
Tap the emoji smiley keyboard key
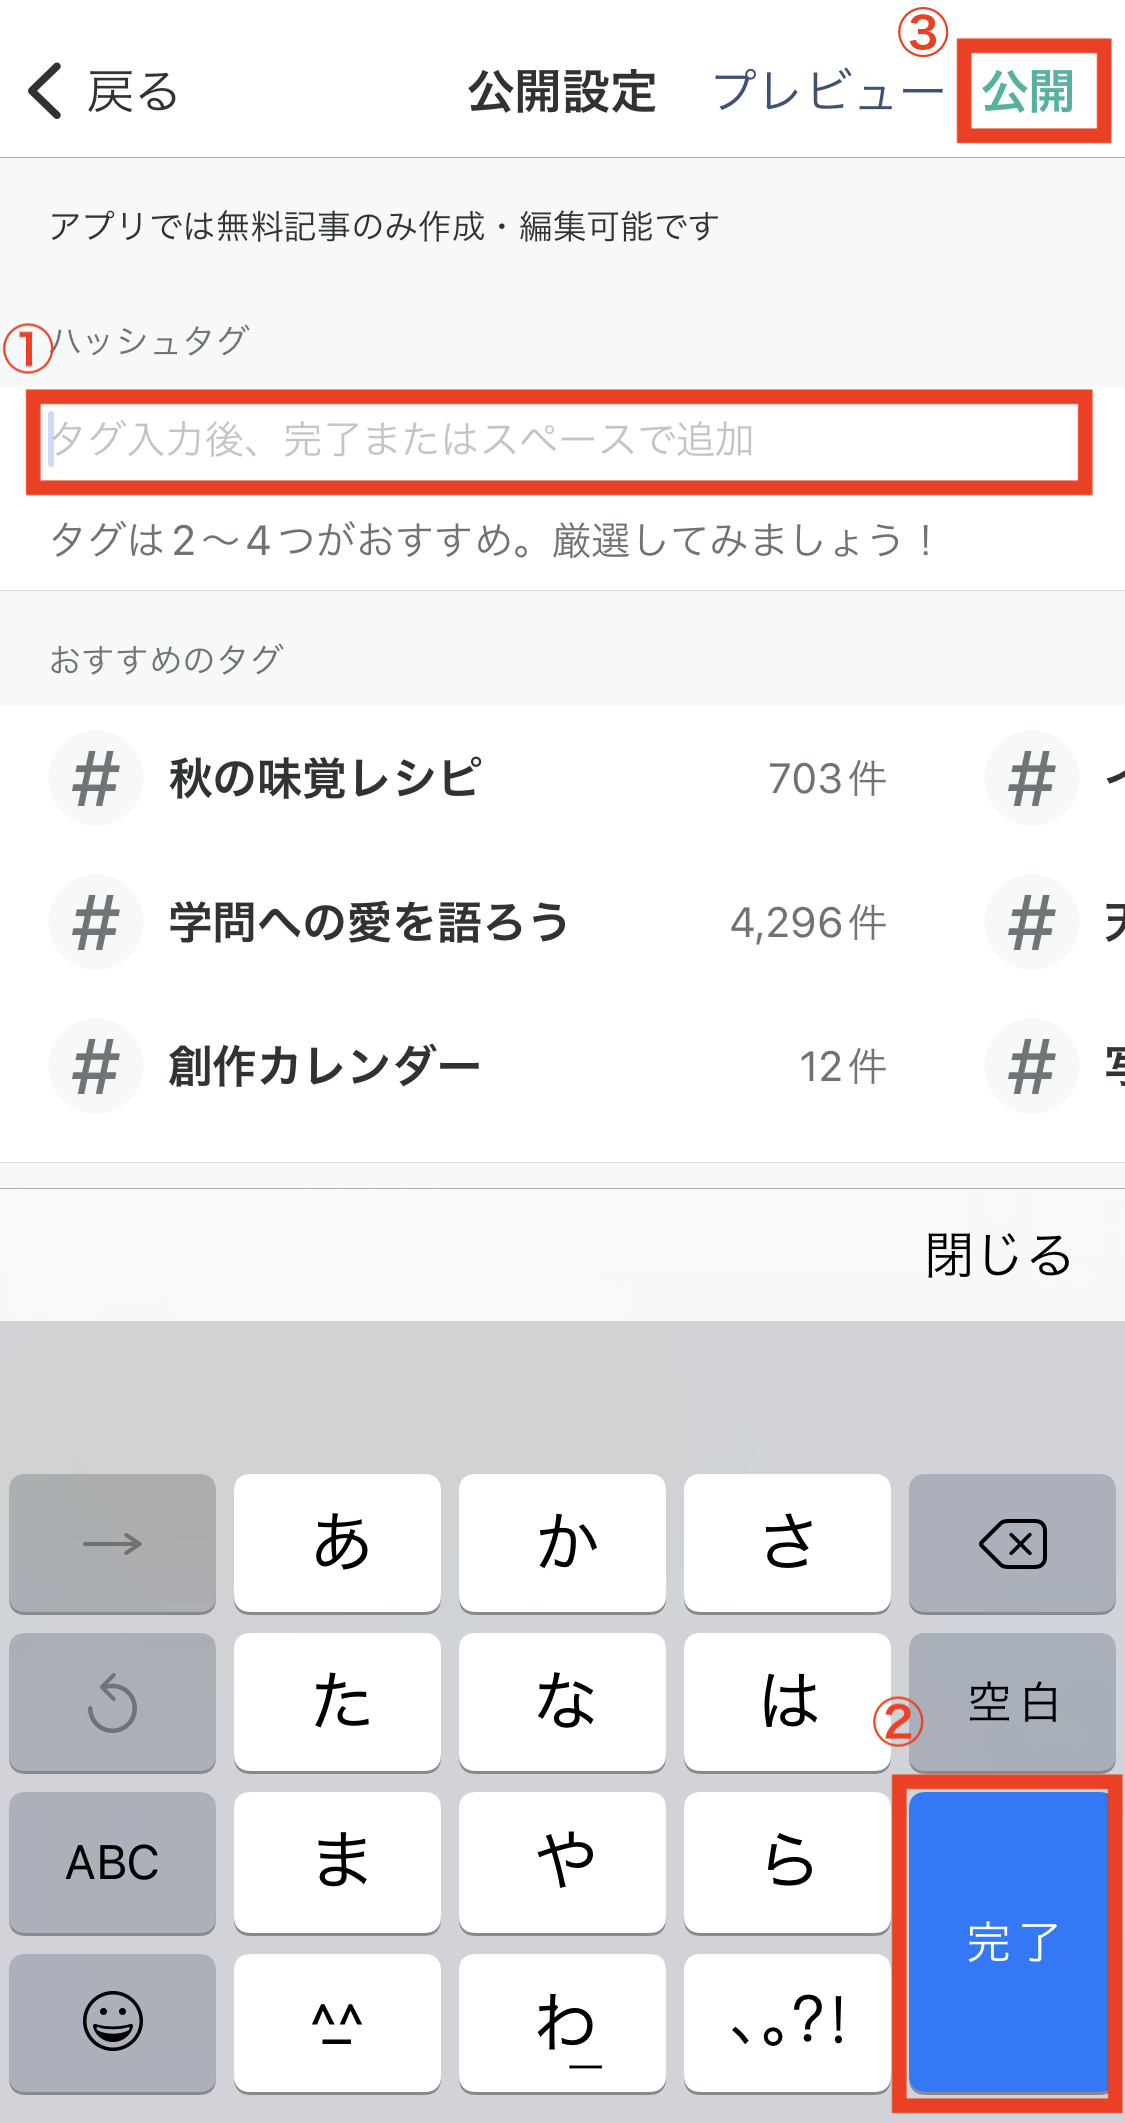(x=112, y=2022)
